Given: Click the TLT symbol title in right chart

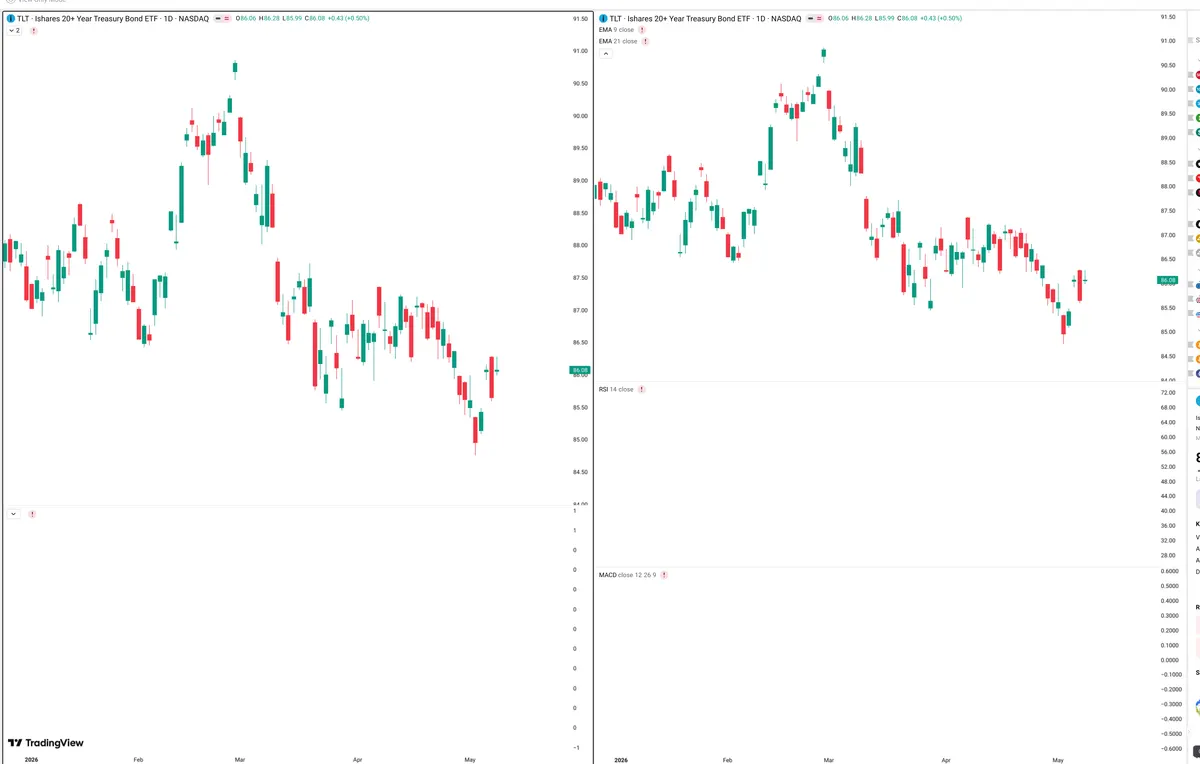Looking at the screenshot, I should [x=705, y=19].
